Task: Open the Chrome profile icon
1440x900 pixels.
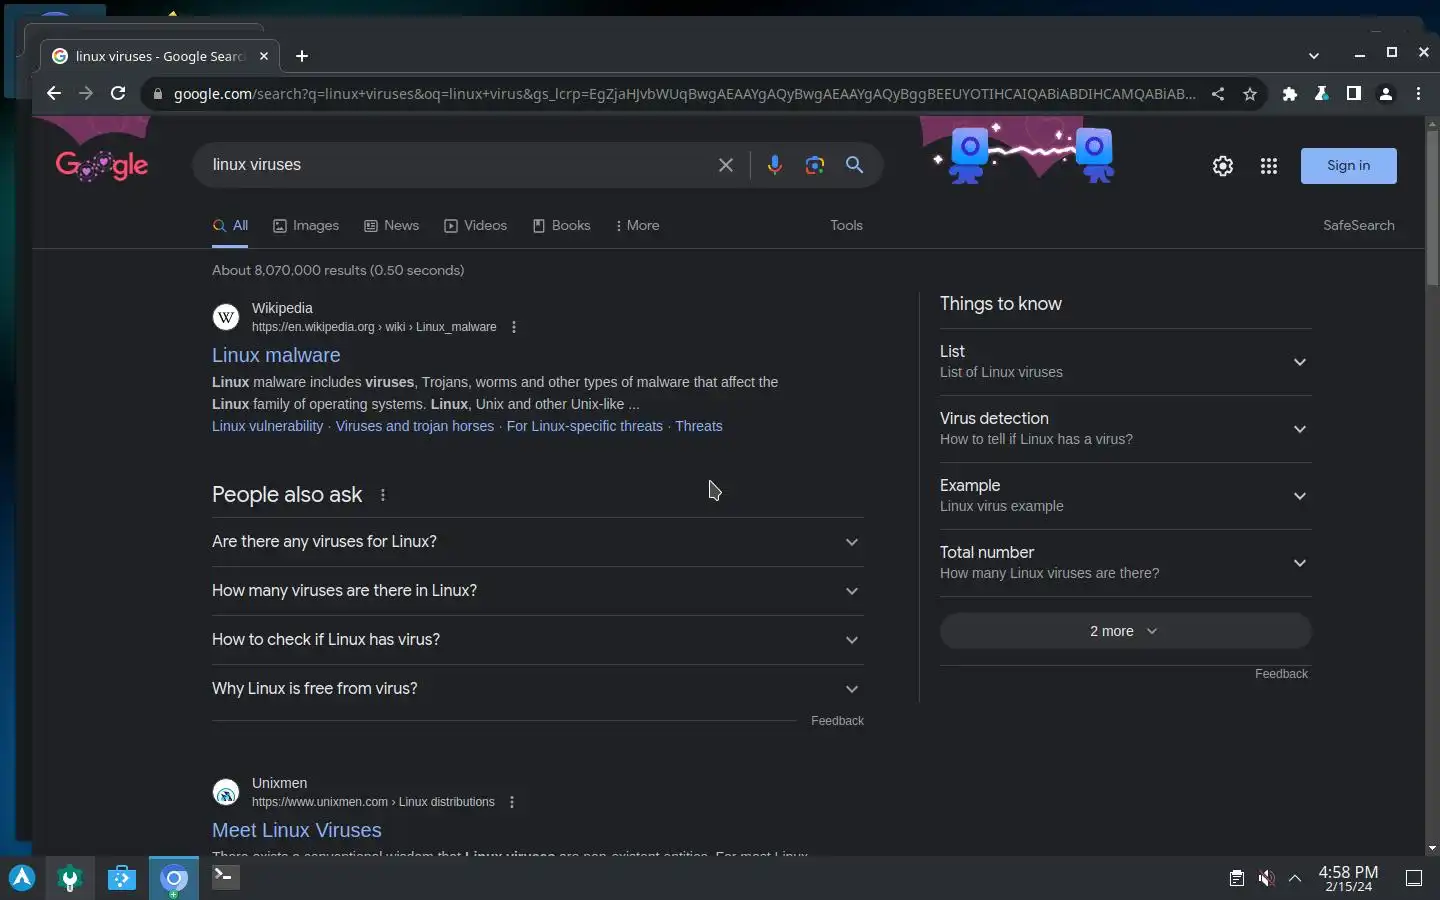Action: (x=1386, y=94)
